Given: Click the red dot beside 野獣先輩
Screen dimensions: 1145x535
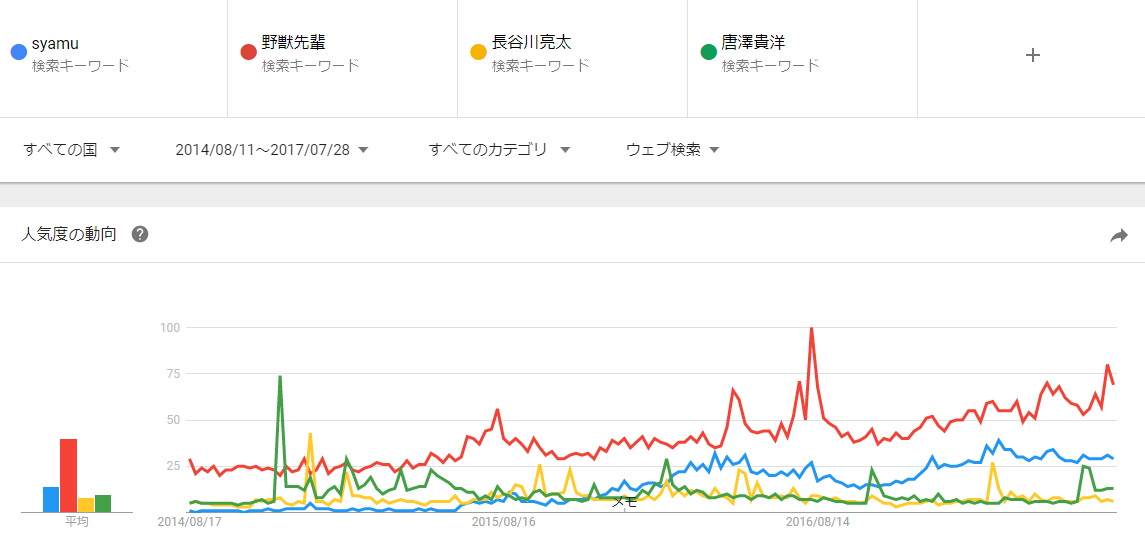Looking at the screenshot, I should point(248,52).
